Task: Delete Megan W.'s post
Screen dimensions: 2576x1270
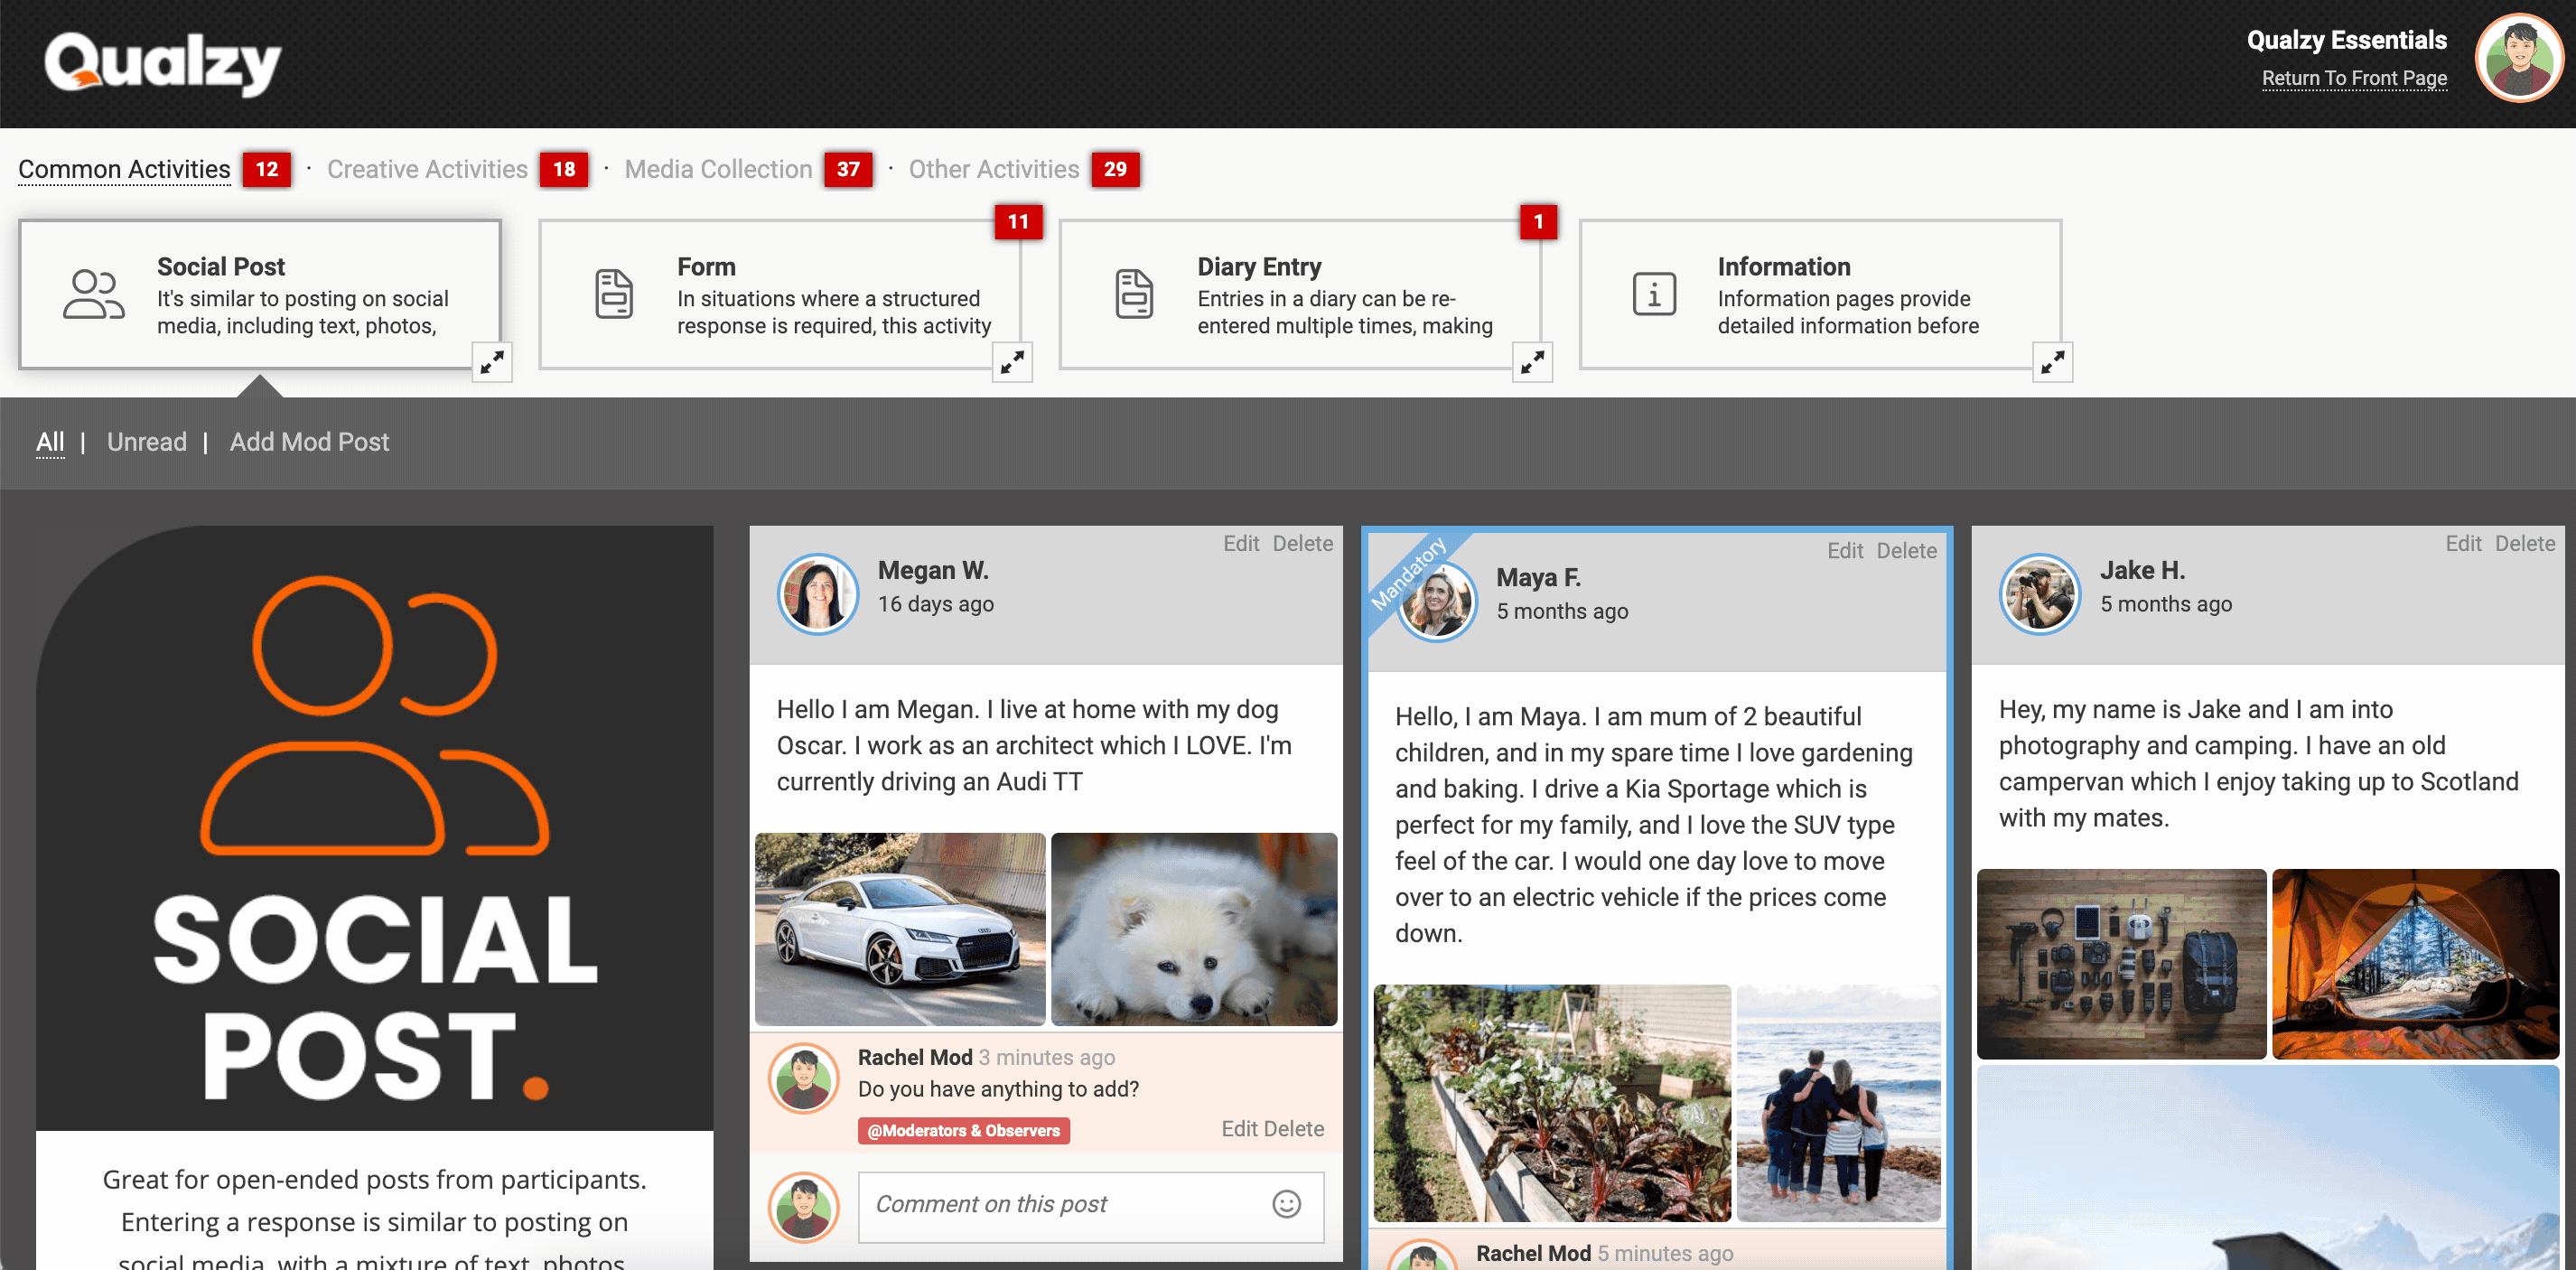Action: coord(1302,543)
